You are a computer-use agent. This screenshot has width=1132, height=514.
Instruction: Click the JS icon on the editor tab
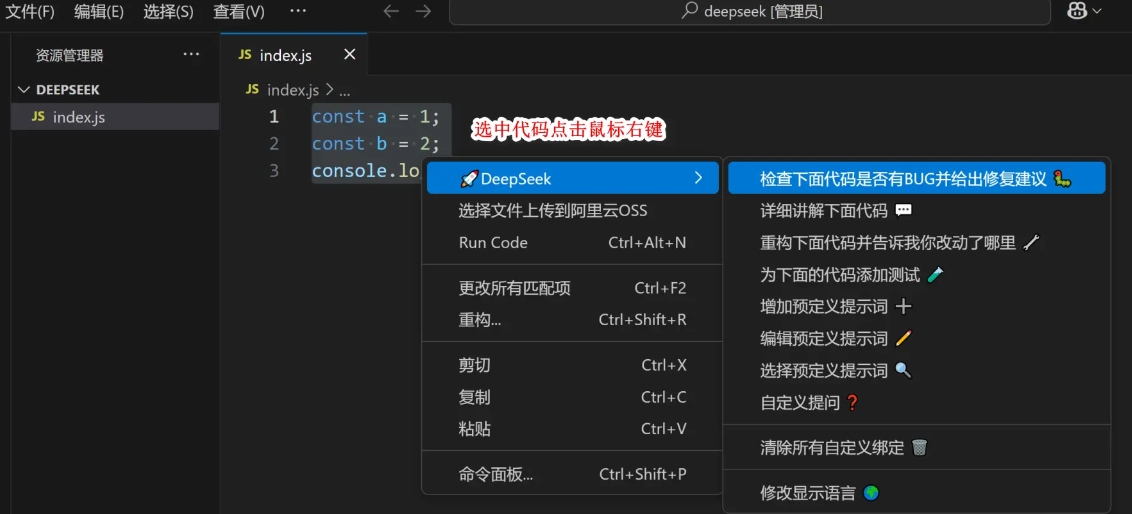(245, 55)
